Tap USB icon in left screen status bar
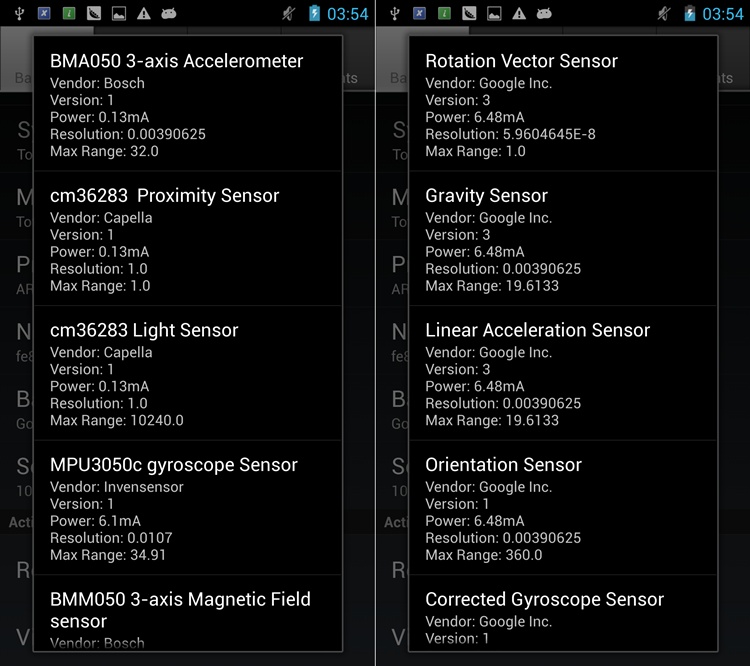Viewport: 750px width, 666px height. click(x=19, y=13)
